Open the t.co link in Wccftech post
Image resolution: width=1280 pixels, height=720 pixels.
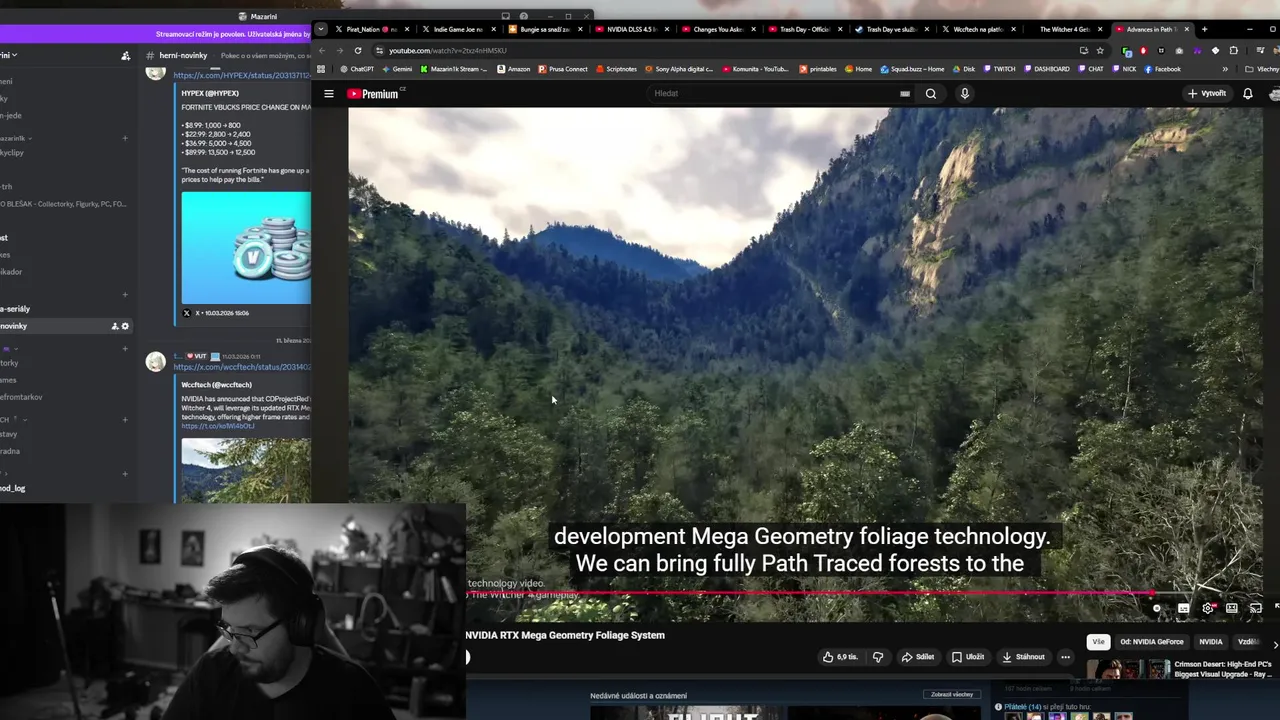[218, 426]
